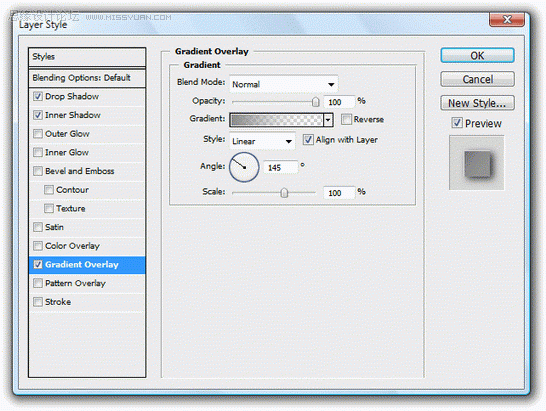The height and width of the screenshot is (411, 546).
Task: Enable the Outer Glow checkbox
Action: [x=38, y=134]
